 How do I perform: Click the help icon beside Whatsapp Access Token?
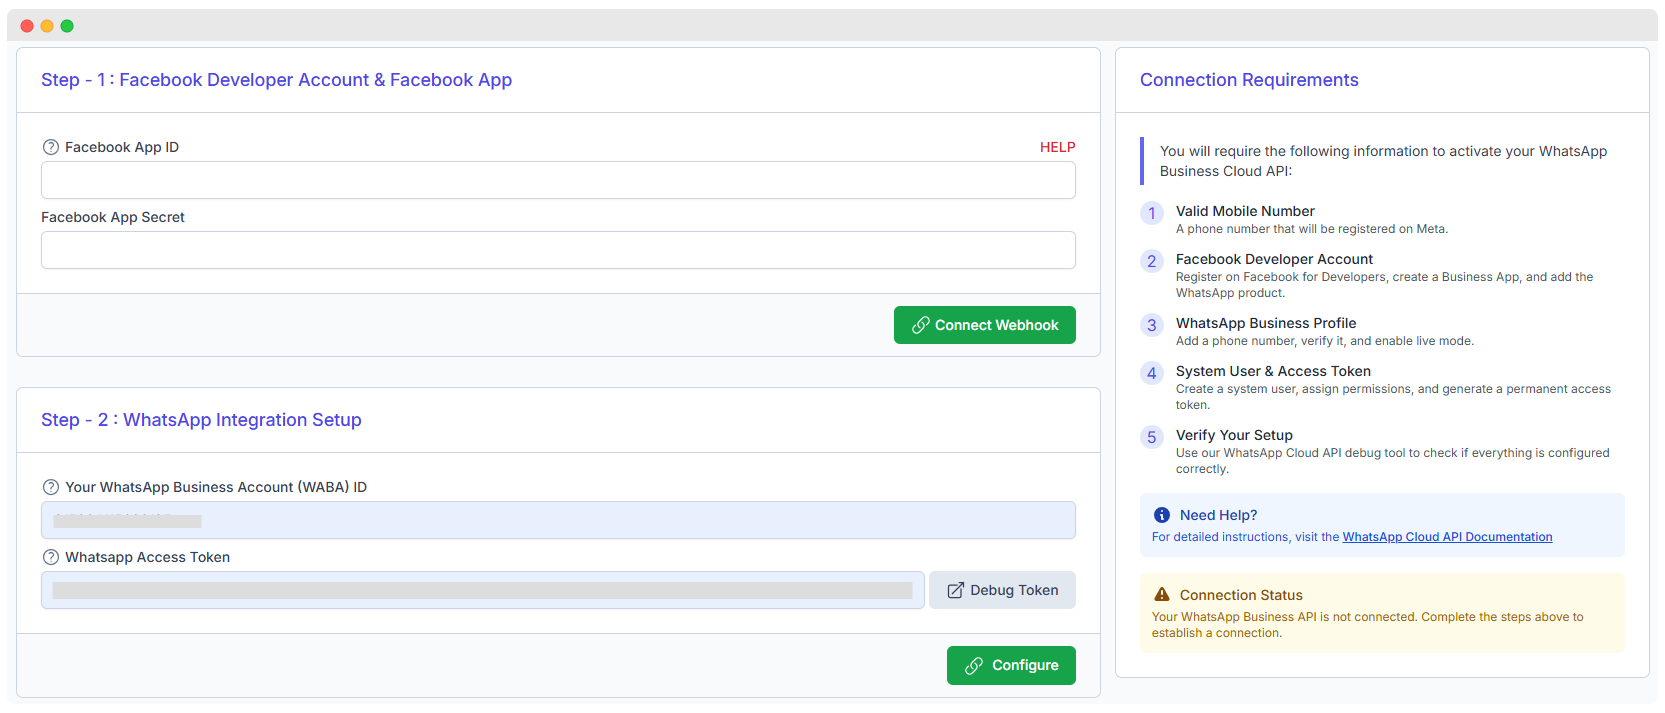[x=51, y=557]
